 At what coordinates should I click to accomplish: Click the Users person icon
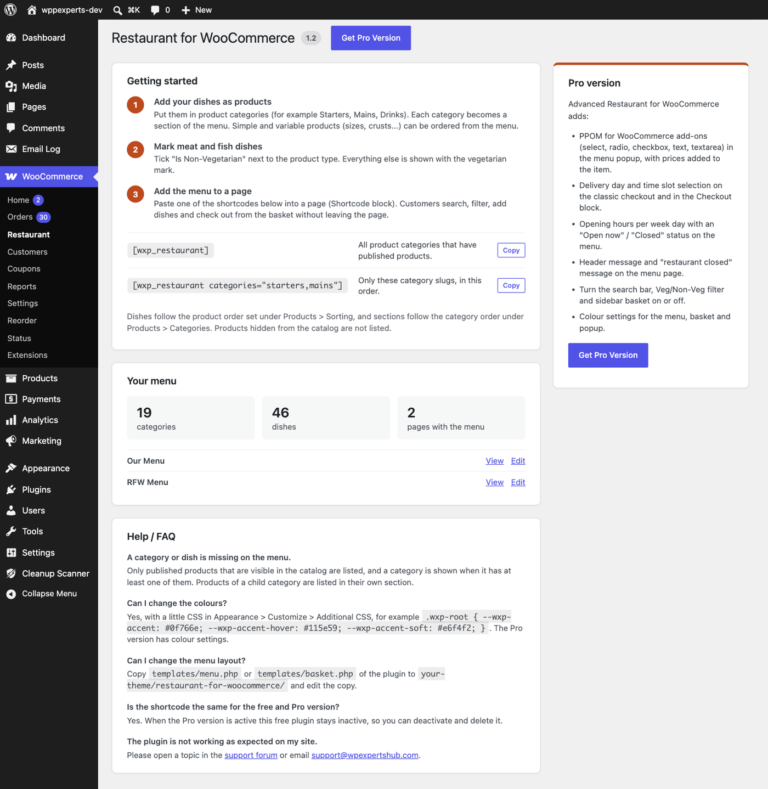tap(11, 510)
